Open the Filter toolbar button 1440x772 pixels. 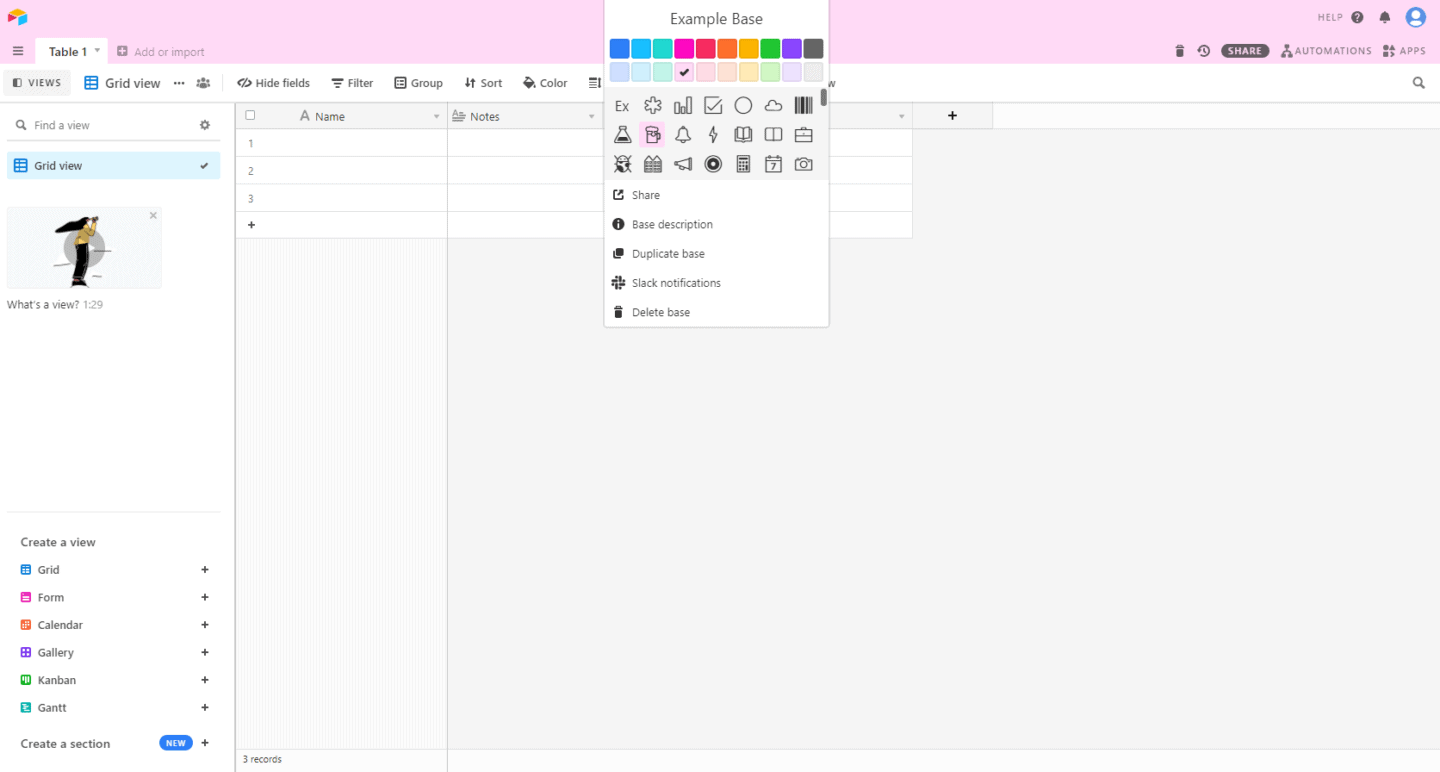(352, 83)
